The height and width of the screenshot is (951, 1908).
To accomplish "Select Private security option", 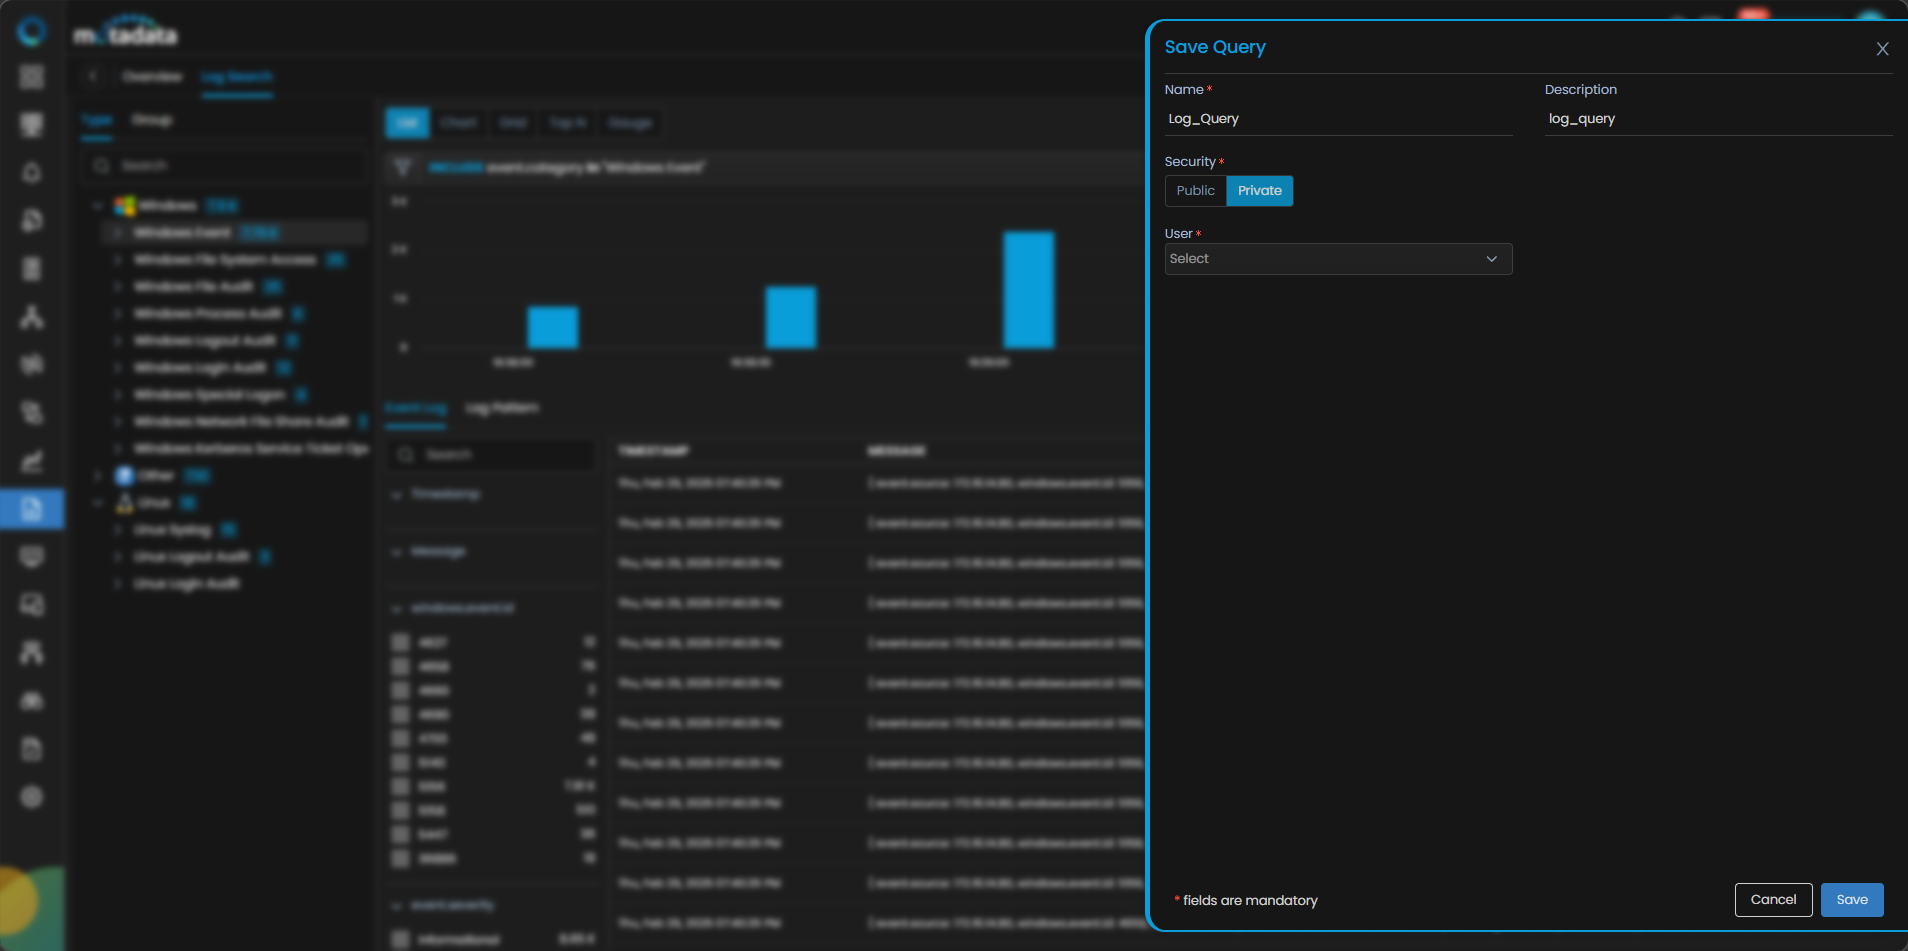I will 1259,191.
